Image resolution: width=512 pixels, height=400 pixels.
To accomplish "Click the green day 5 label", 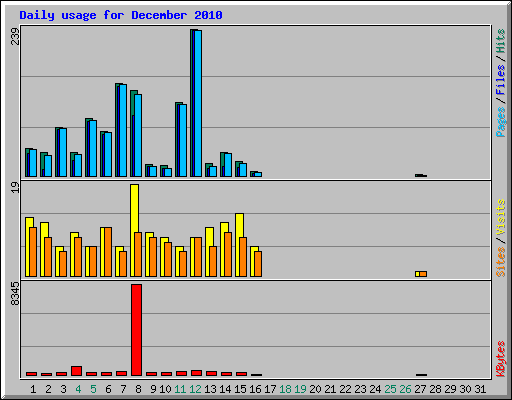I will pos(93,389).
